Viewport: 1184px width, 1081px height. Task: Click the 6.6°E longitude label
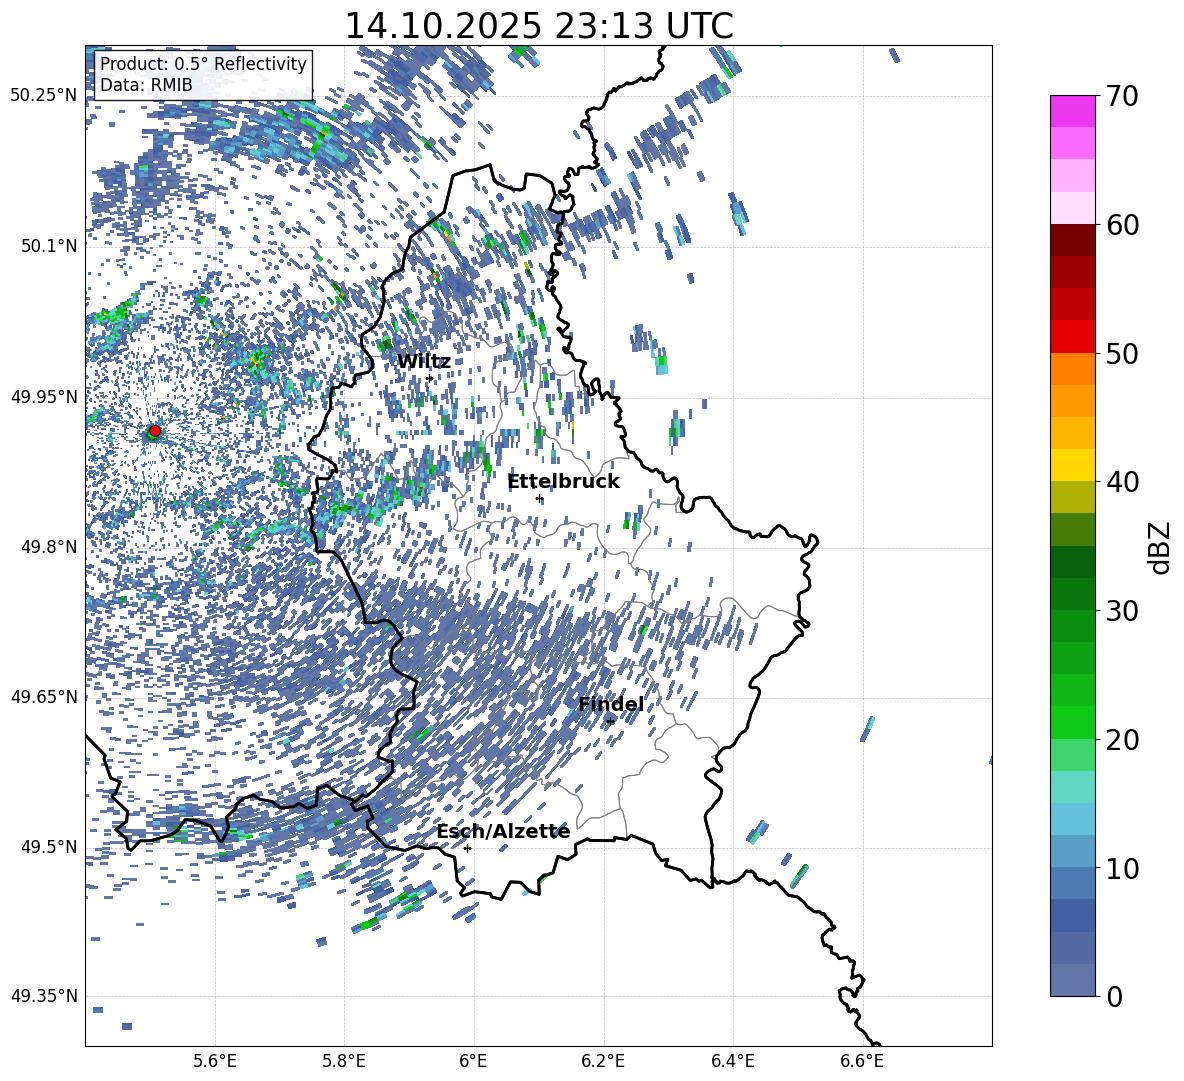pos(862,1061)
